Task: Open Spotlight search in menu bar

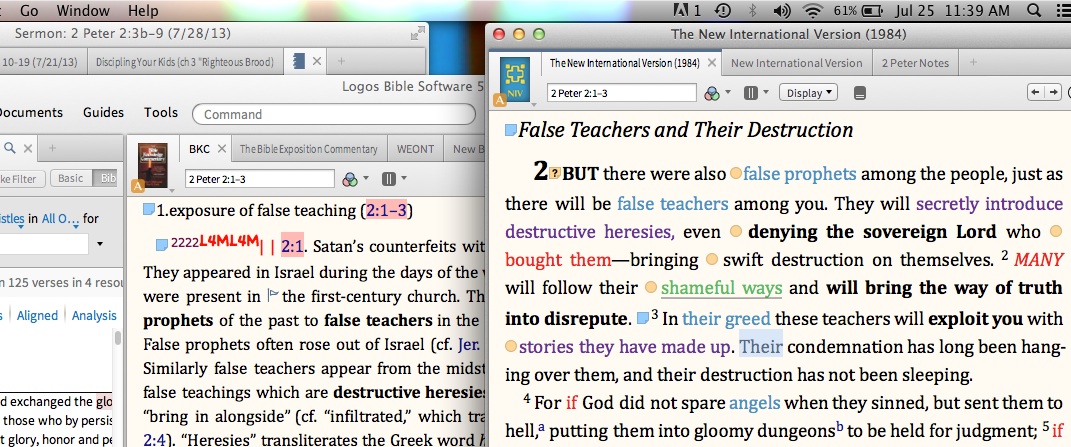Action: [x=1035, y=10]
